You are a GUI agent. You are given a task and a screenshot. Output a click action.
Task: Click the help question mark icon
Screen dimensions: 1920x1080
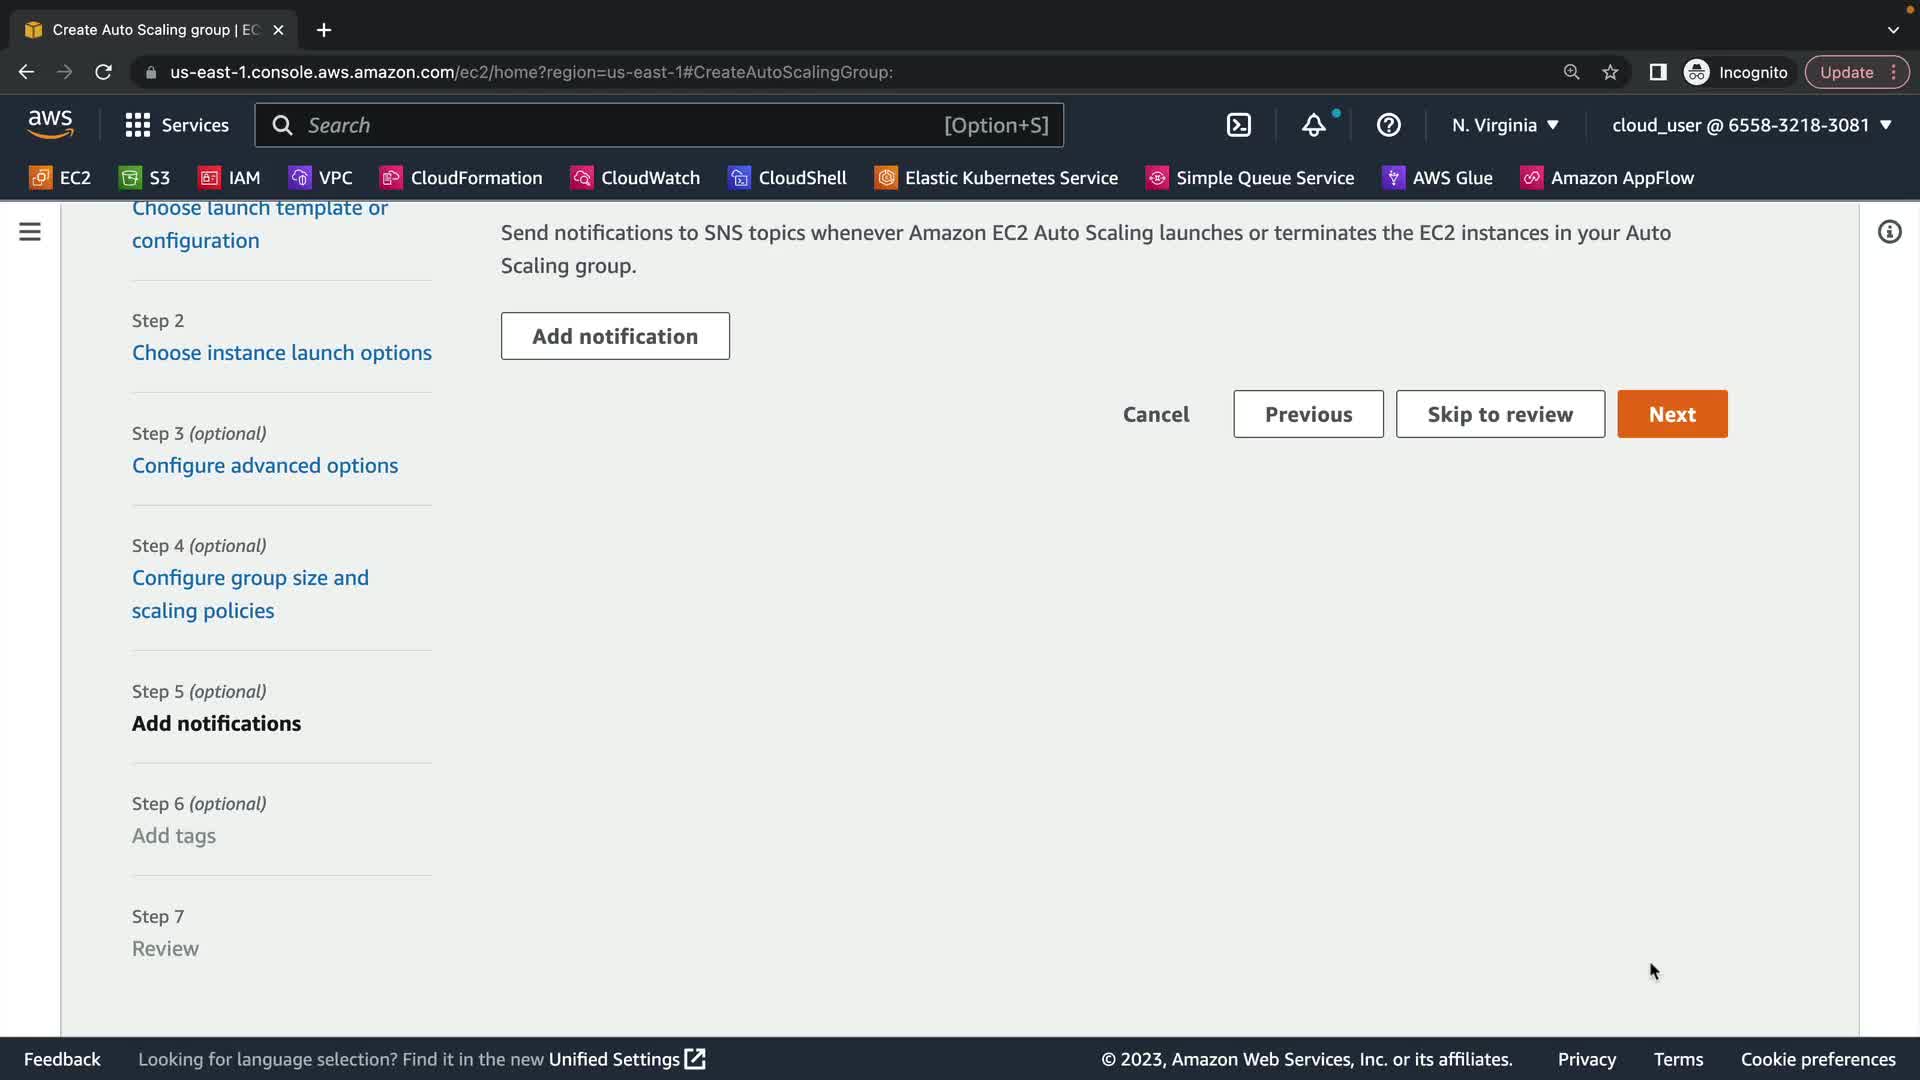(x=1388, y=125)
